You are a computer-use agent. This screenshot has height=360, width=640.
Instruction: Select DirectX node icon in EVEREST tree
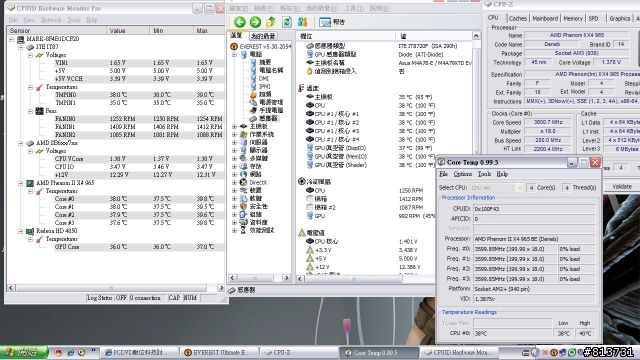click(x=244, y=182)
